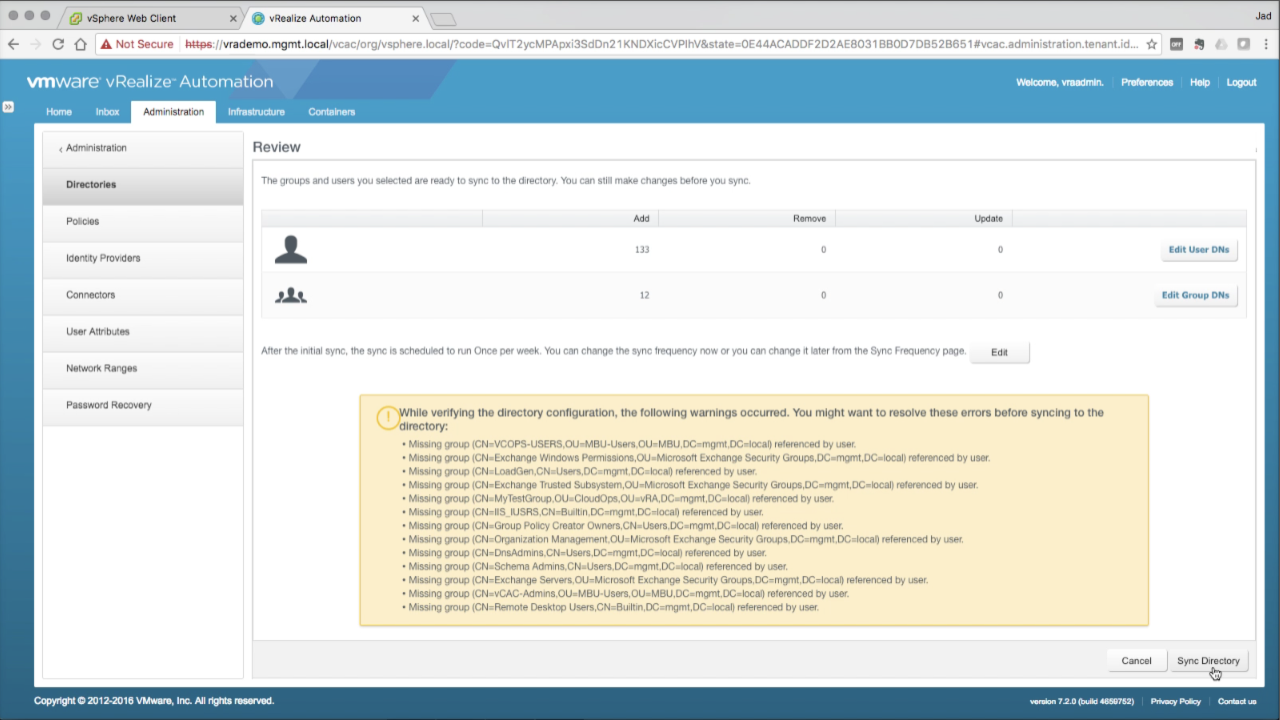Click the group Add count 12

click(643, 296)
